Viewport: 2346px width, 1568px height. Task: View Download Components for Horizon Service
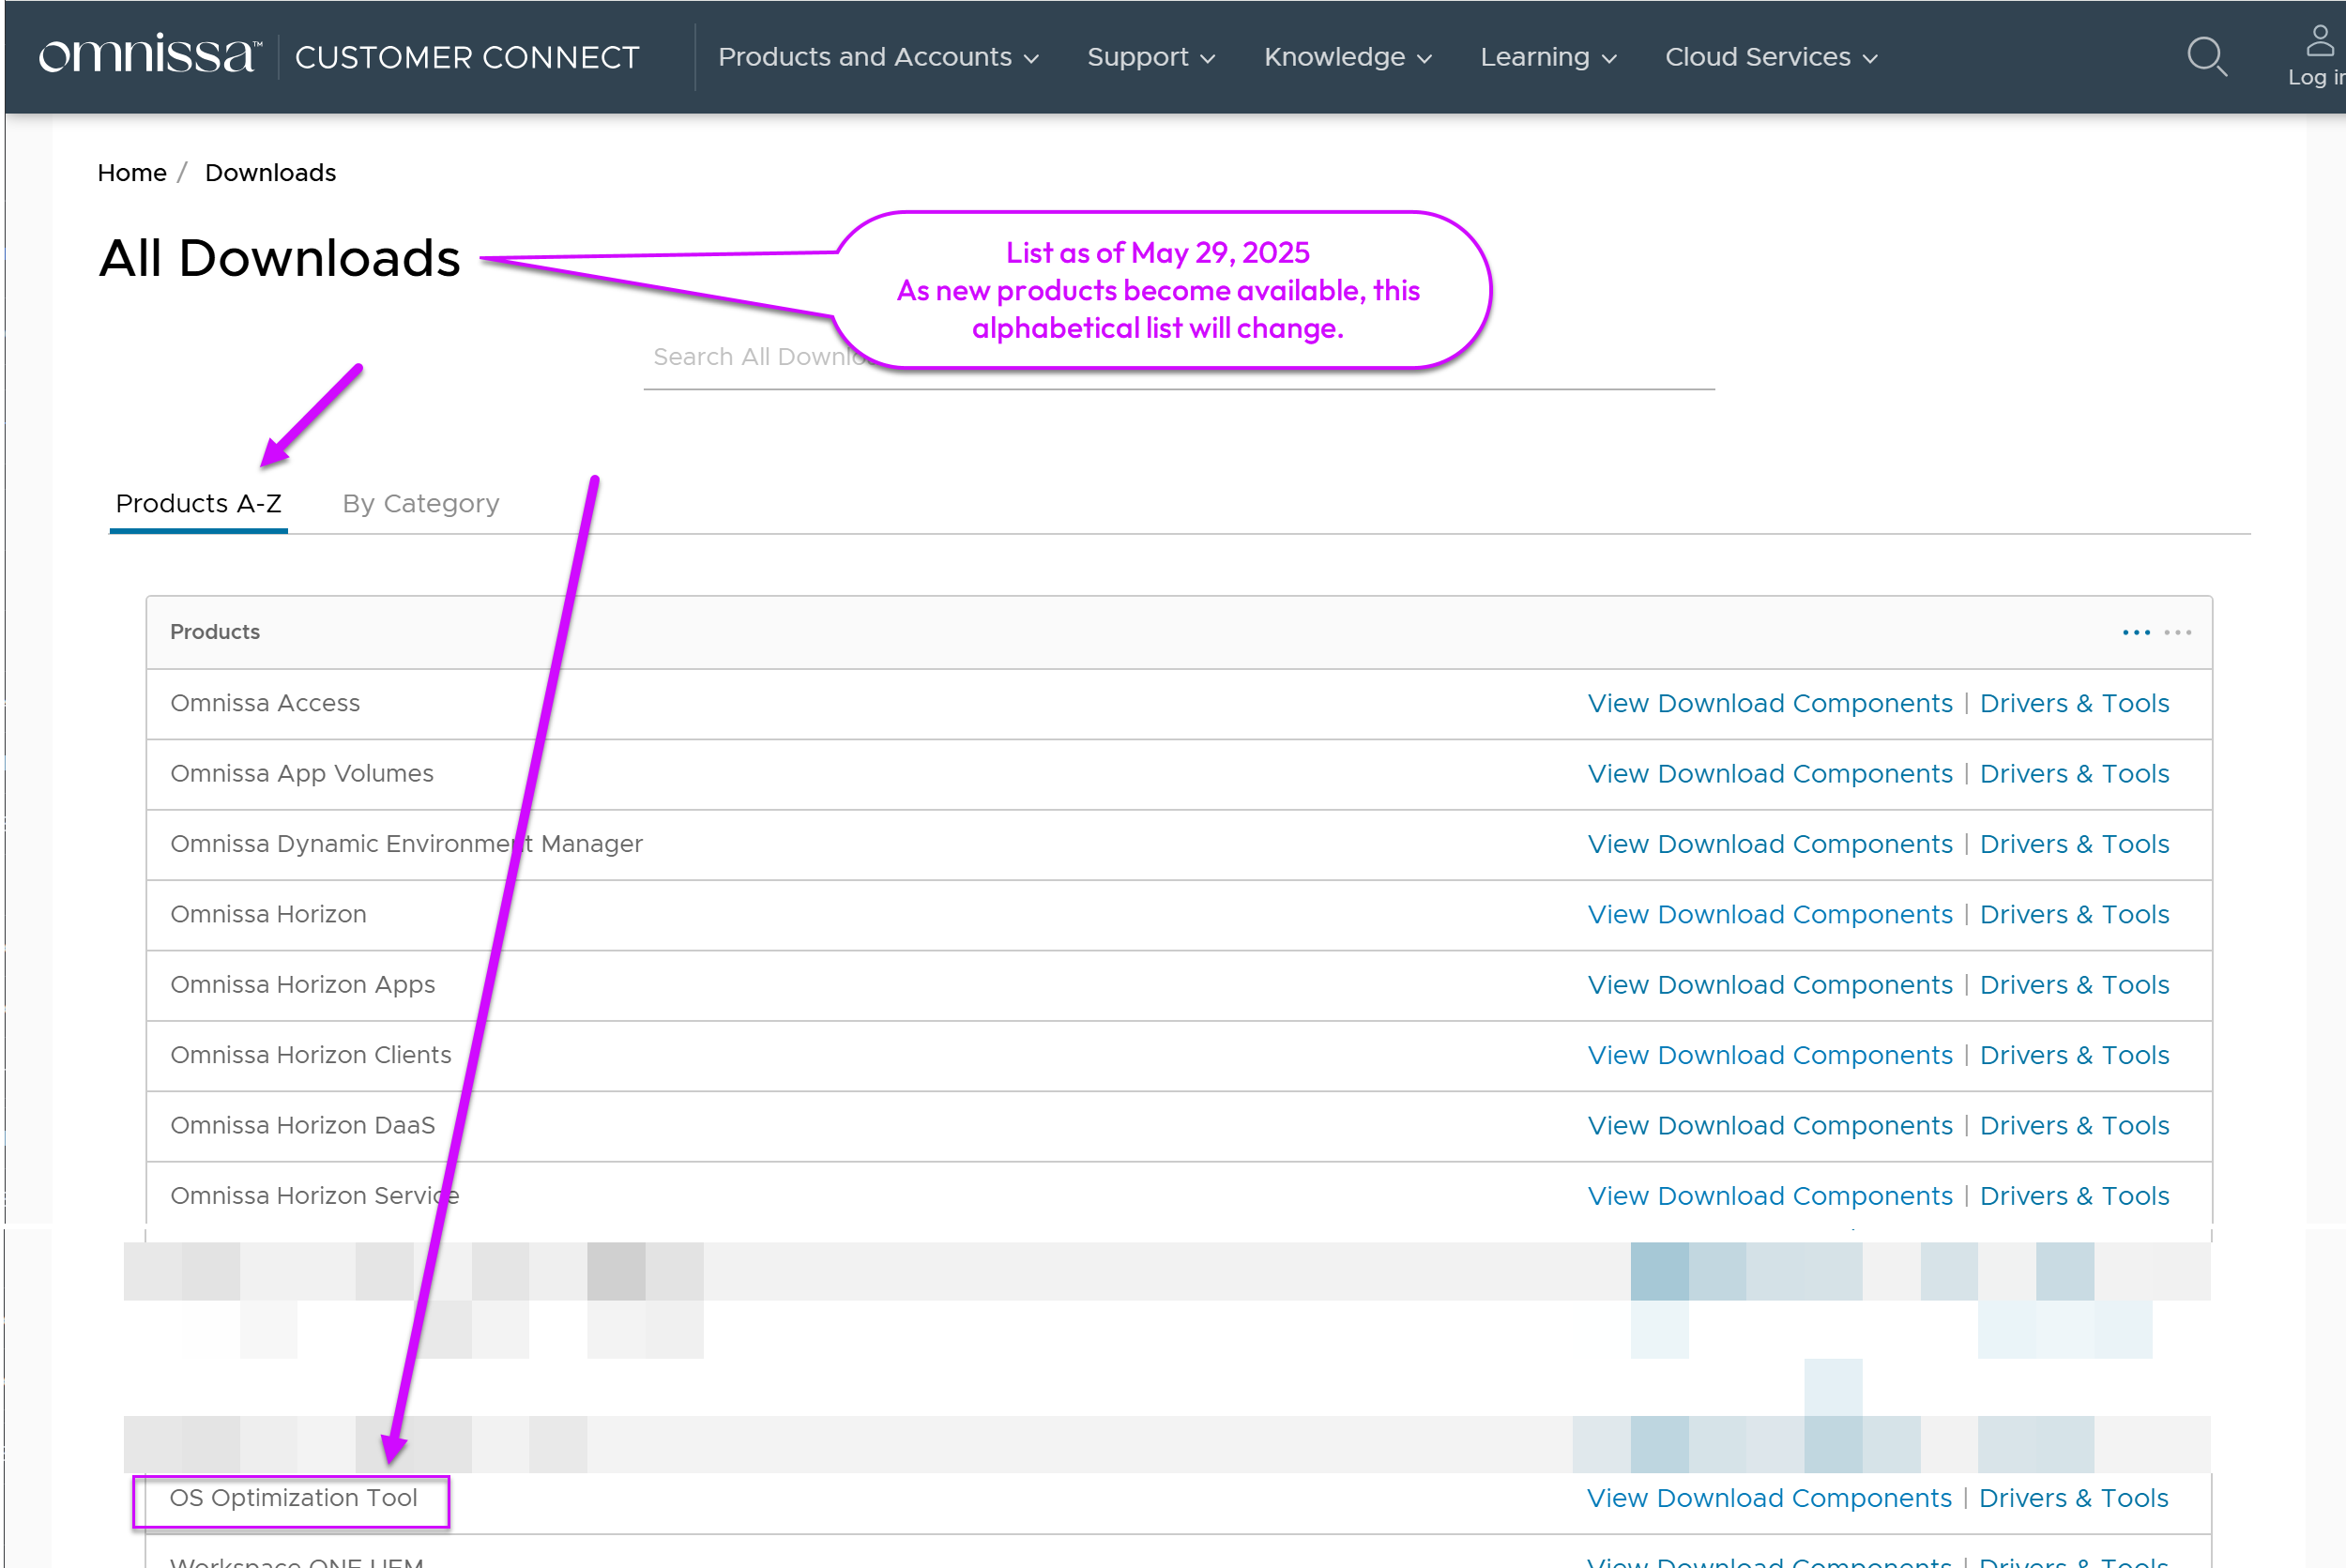coord(1770,1196)
